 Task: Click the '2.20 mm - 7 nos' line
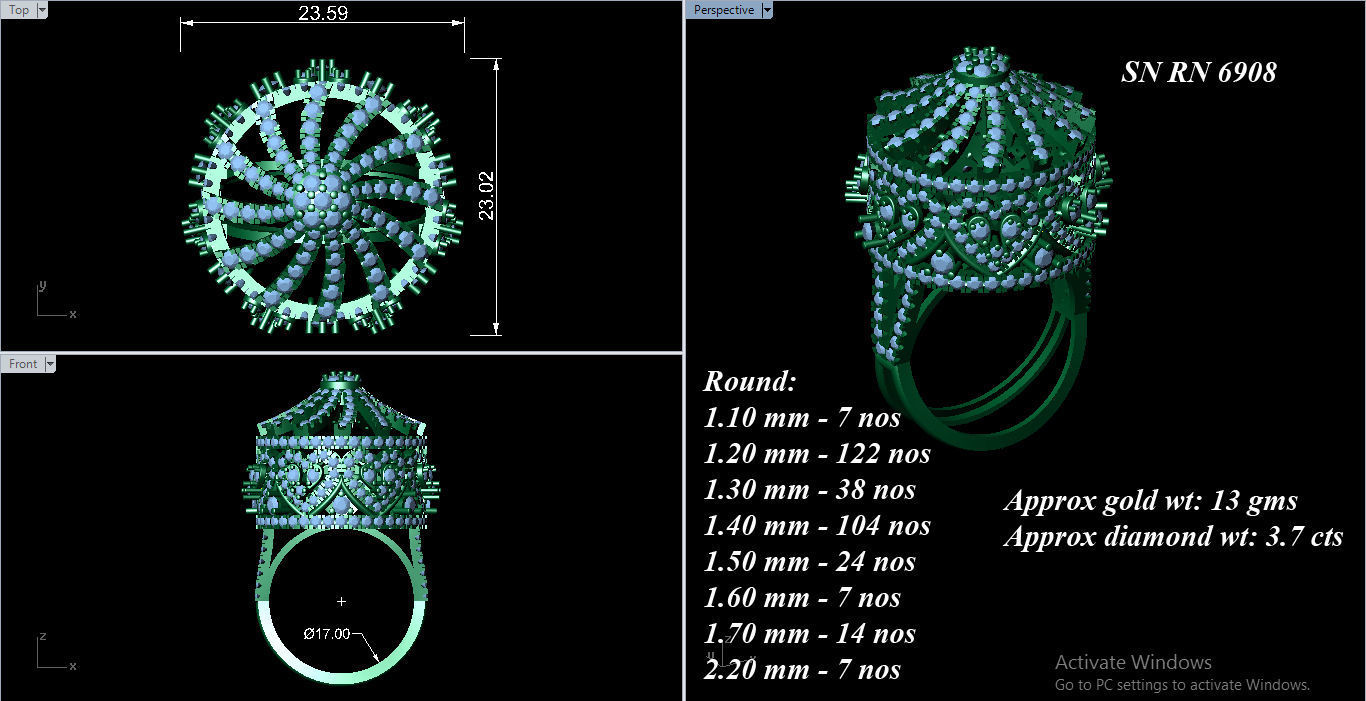click(x=802, y=669)
